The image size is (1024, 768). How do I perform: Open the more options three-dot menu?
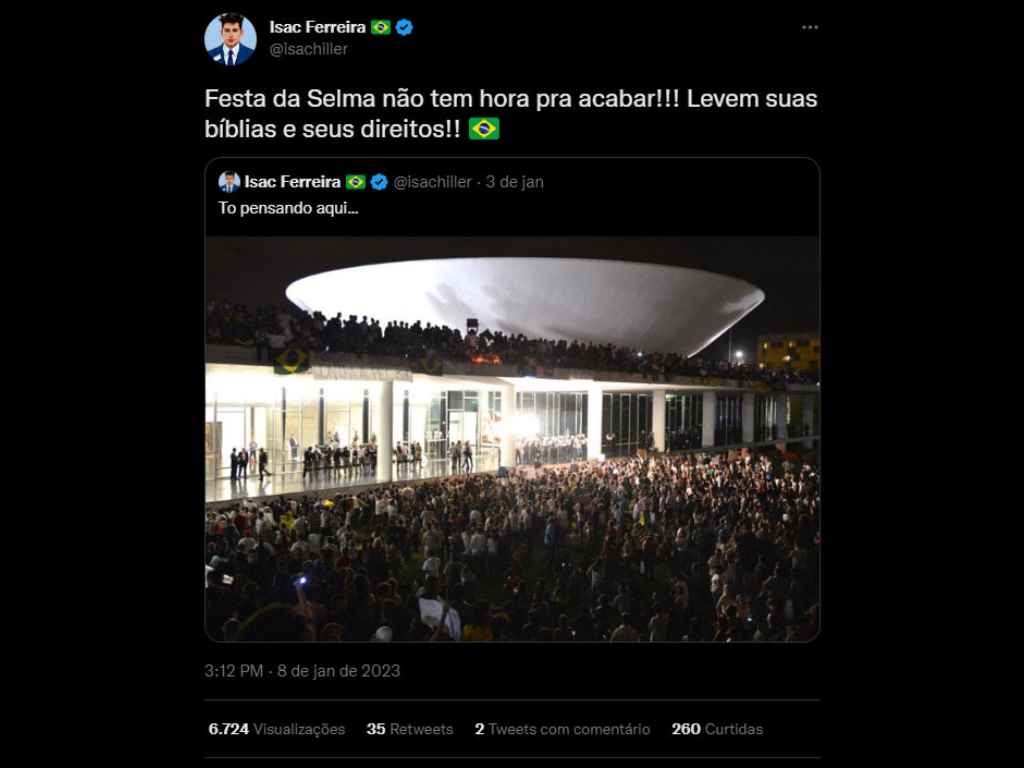coord(809,28)
